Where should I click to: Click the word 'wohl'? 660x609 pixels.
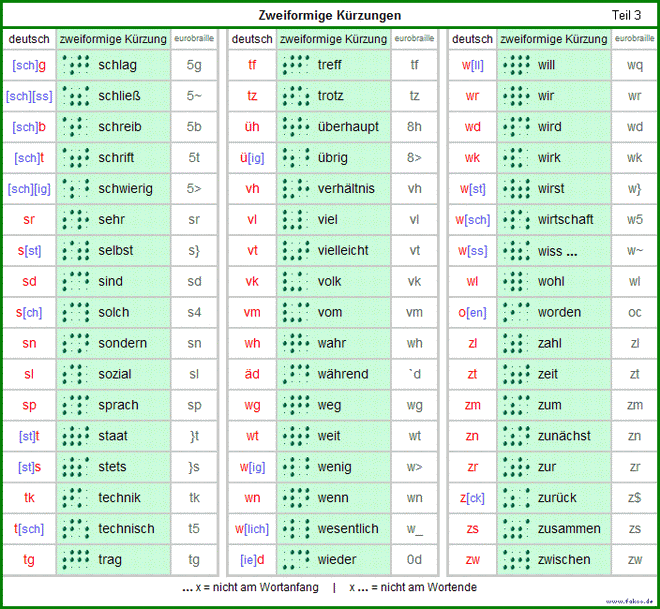[551, 282]
